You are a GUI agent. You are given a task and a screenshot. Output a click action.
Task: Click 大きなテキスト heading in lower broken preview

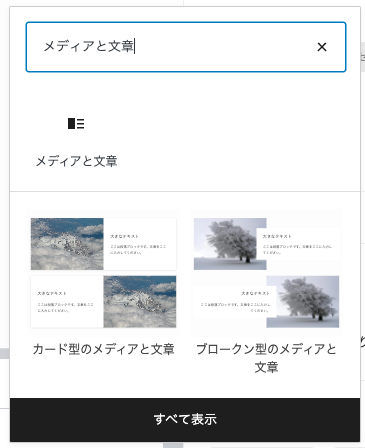pyautogui.click(x=255, y=293)
